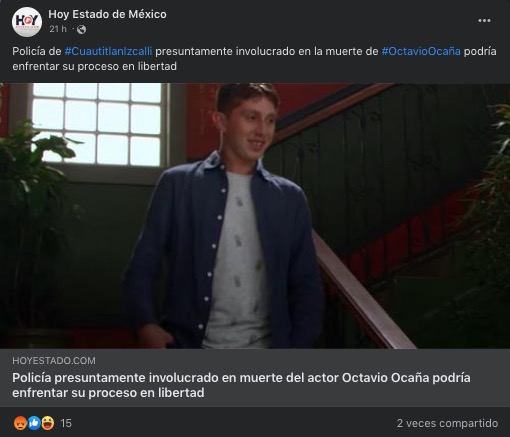The image size is (510, 437).
Task: Open the #CuautitlanIzcalli hashtag
Action: pos(108,51)
